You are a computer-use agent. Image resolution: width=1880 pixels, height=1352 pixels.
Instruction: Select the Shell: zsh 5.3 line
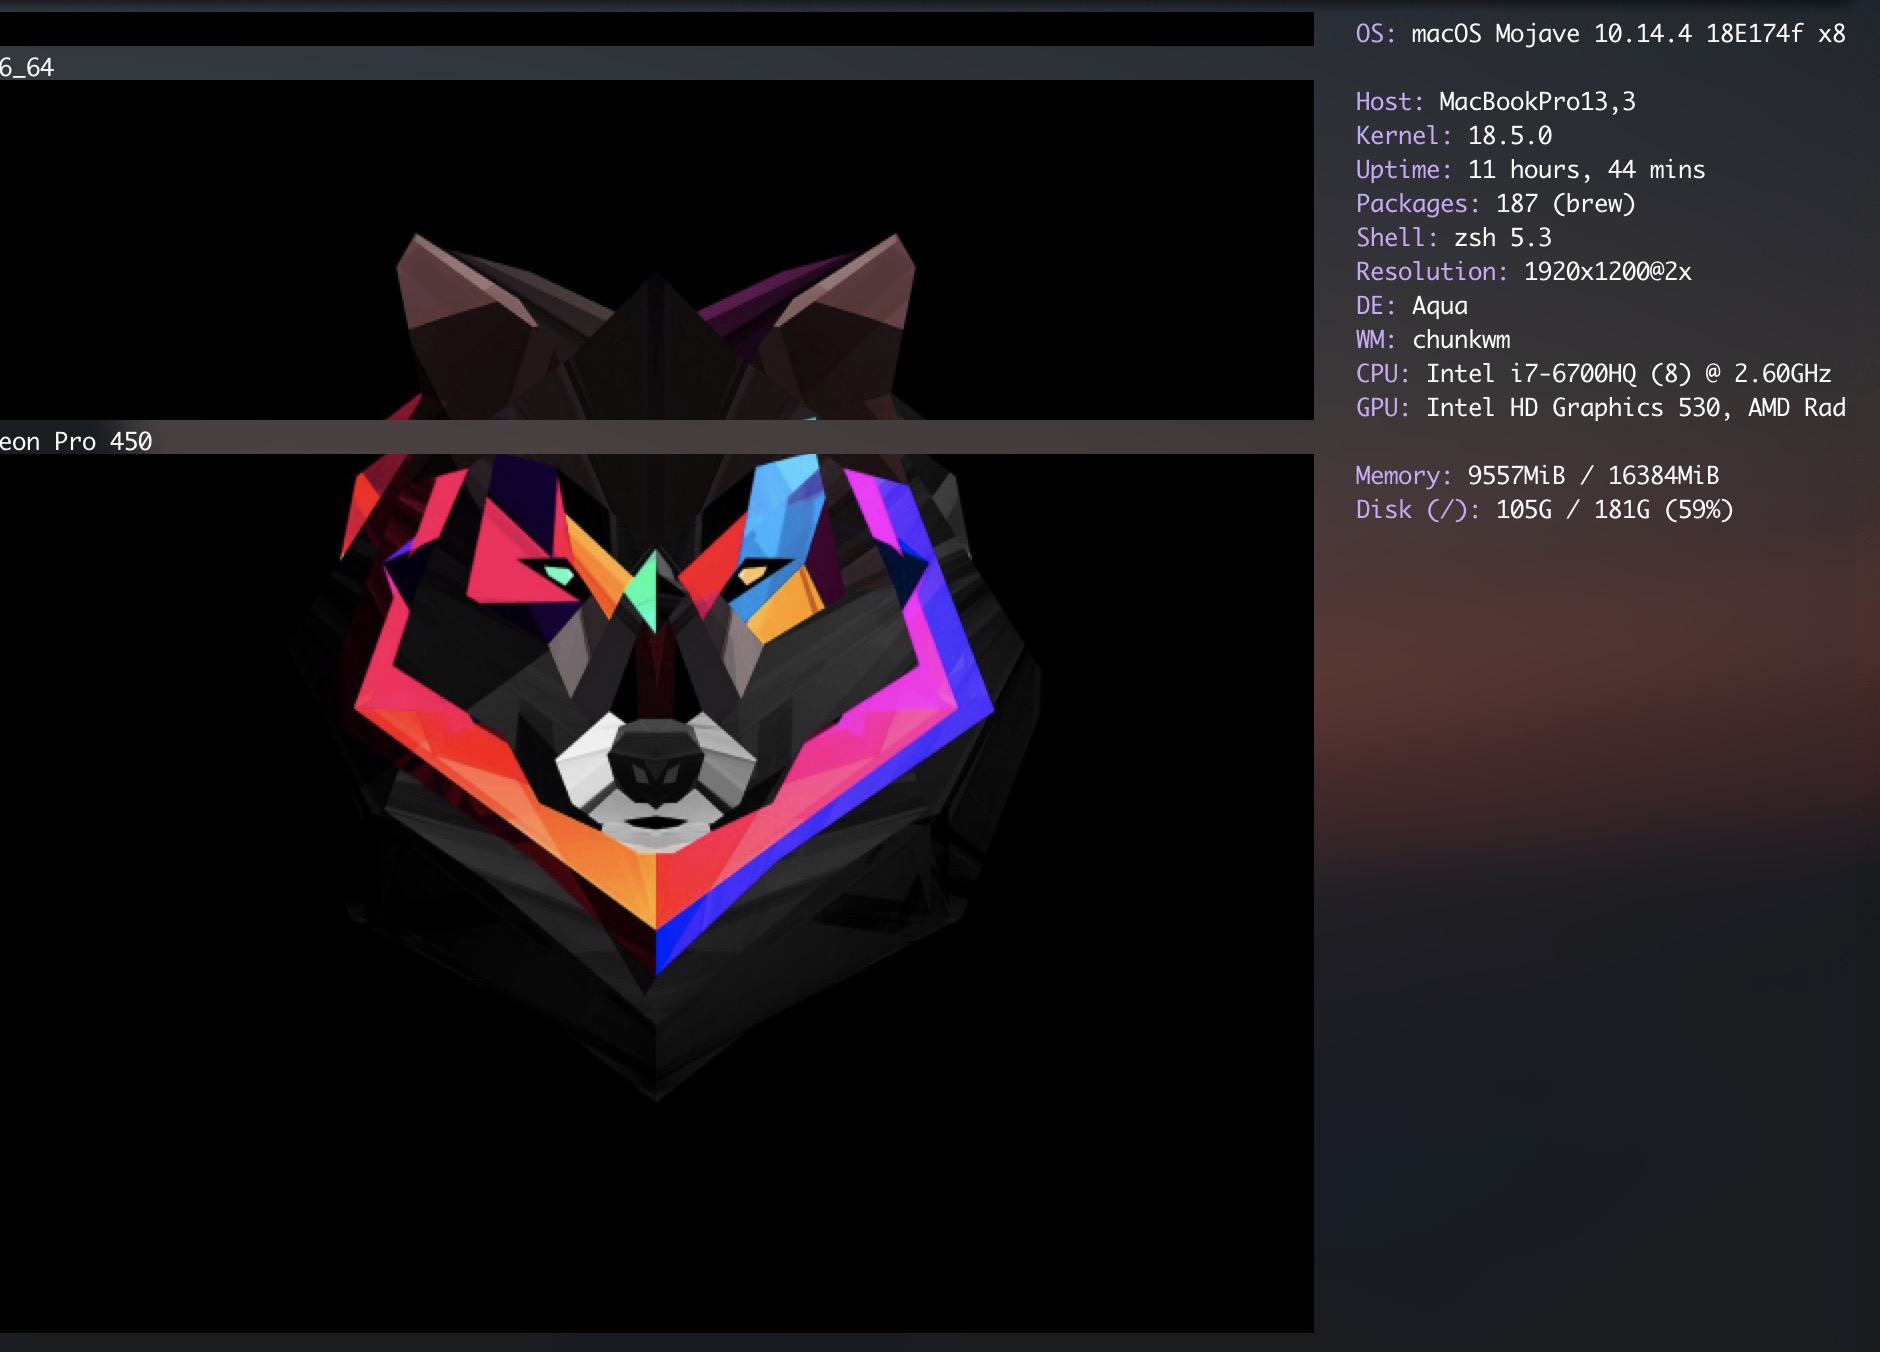click(x=1453, y=238)
